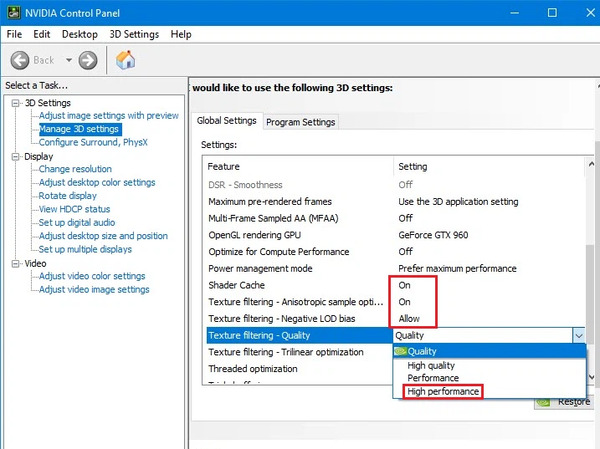The height and width of the screenshot is (449, 600).
Task: Open the Edit menu
Action: (x=41, y=34)
